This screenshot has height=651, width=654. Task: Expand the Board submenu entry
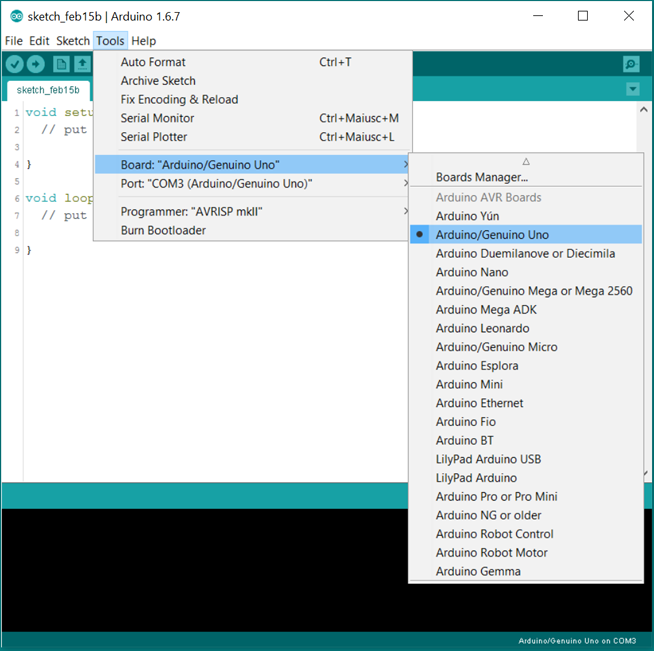click(x=253, y=165)
